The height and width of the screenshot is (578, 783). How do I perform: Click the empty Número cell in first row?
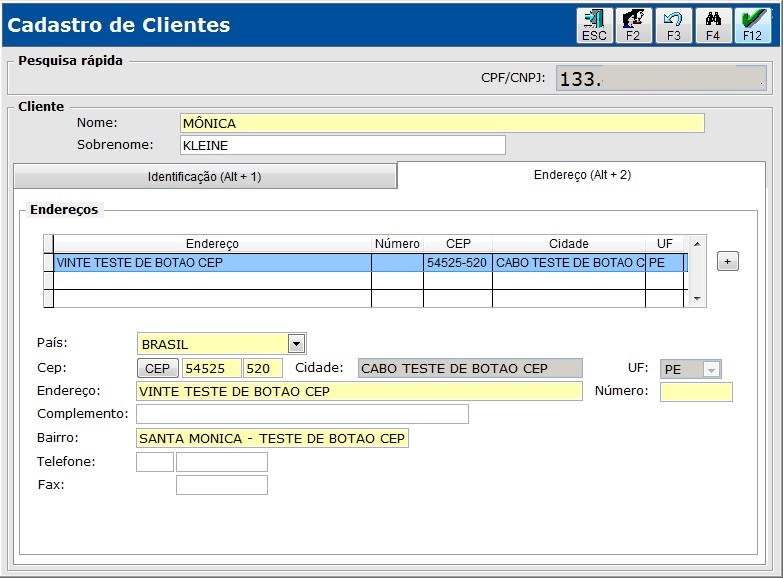[x=397, y=262]
